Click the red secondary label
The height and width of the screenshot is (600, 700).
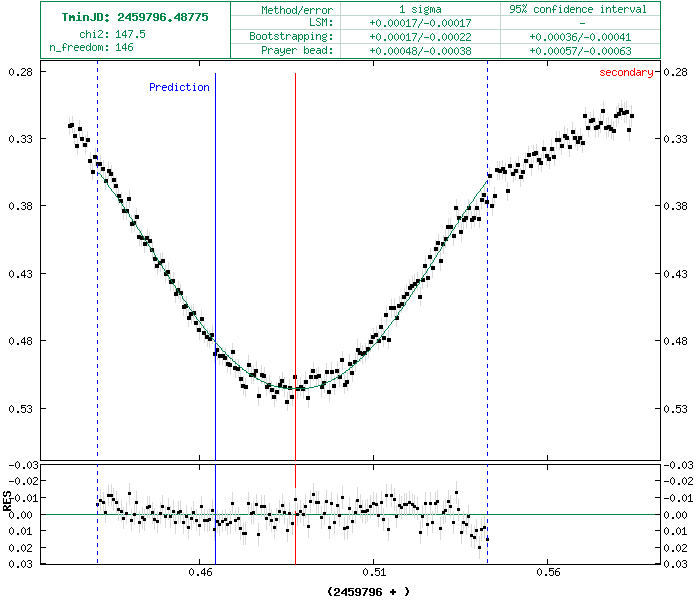pyautogui.click(x=626, y=72)
